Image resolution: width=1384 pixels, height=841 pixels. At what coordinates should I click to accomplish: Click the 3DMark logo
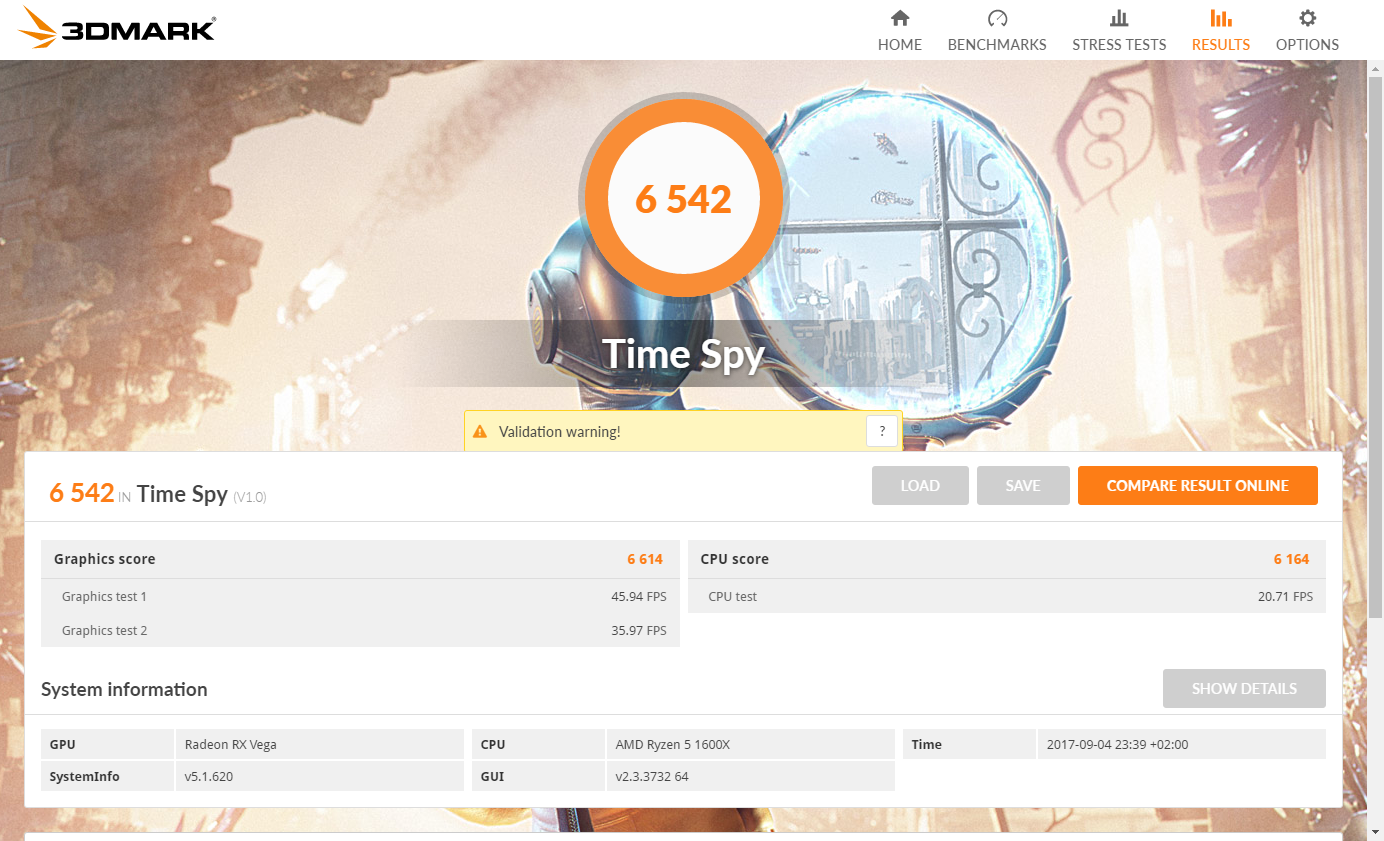coord(116,28)
